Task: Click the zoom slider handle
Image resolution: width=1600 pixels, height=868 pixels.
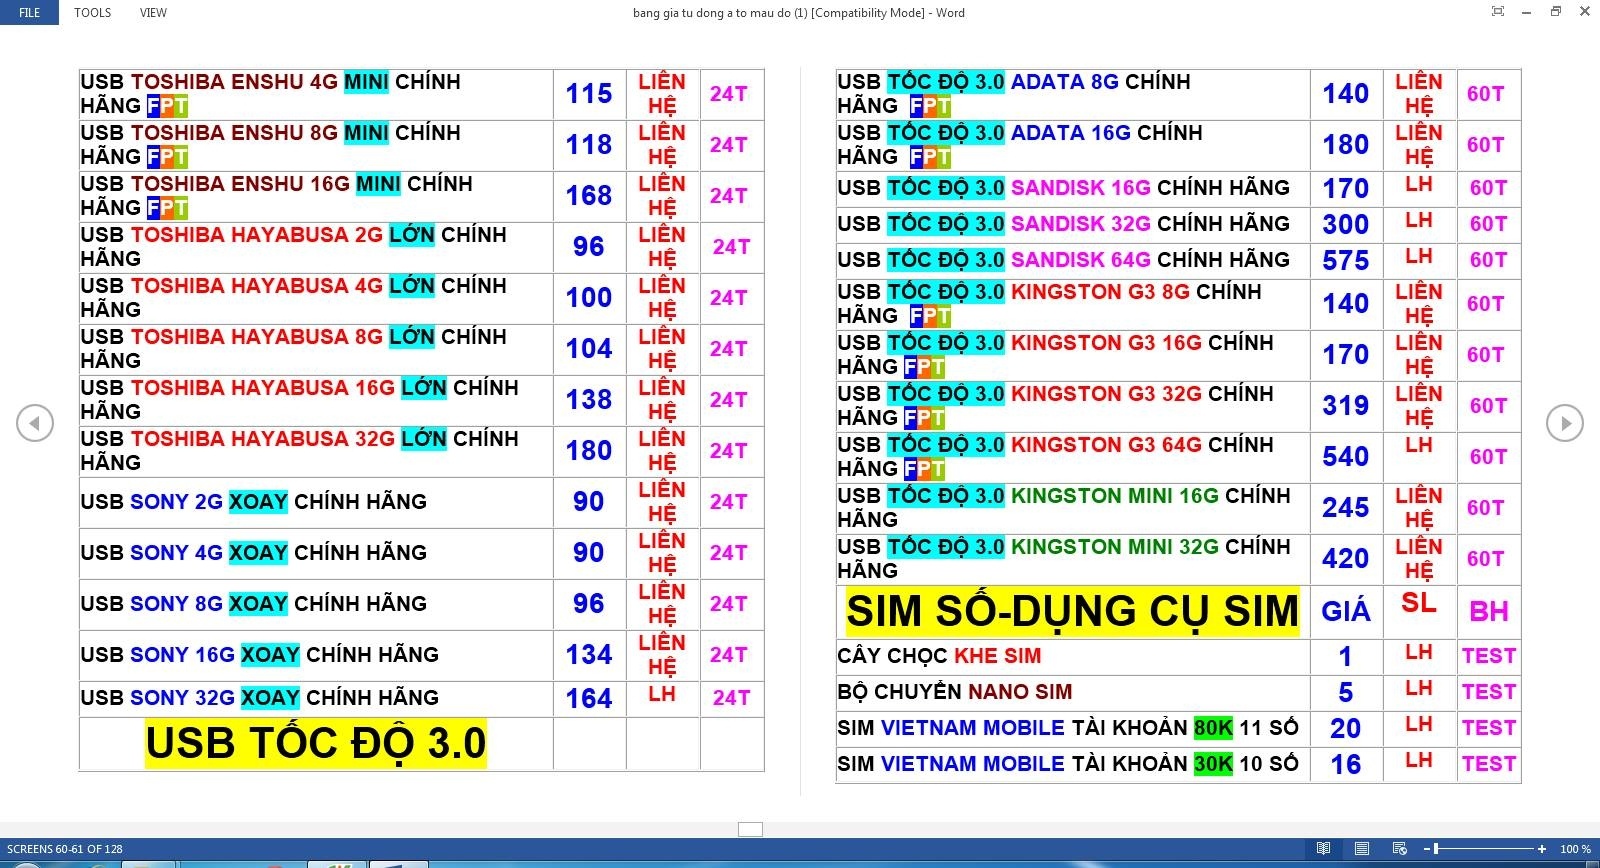Action: tap(1437, 849)
